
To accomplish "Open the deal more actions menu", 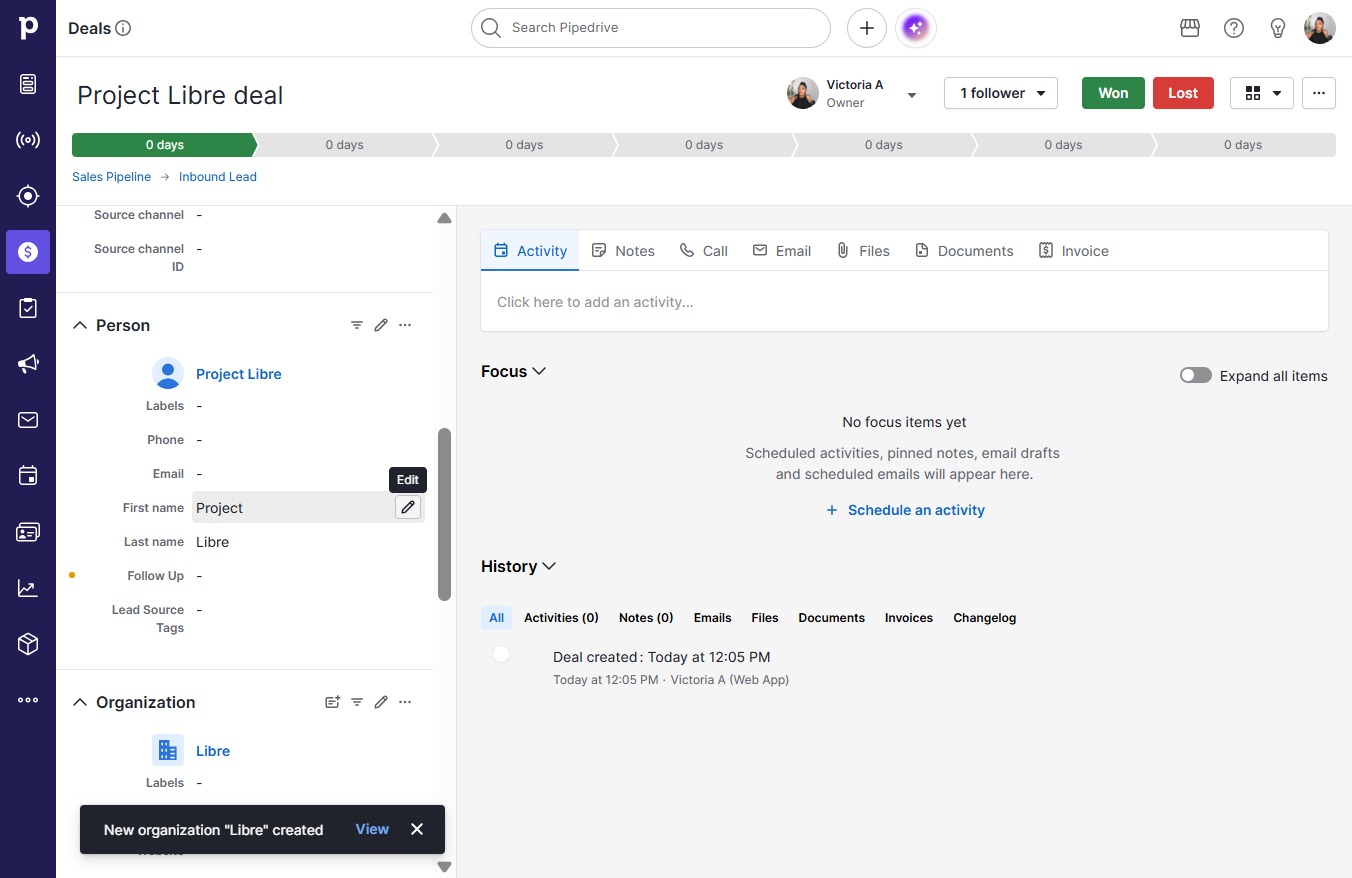I will tap(1319, 93).
